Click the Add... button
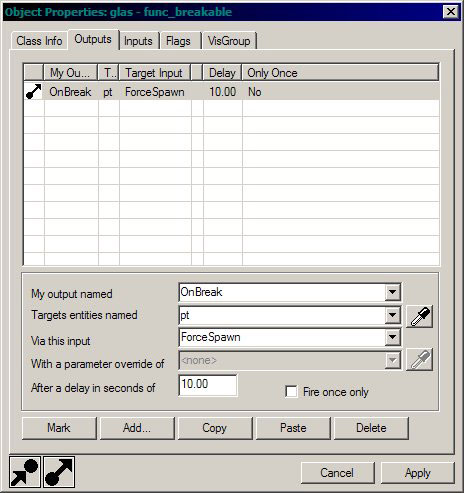Image resolution: width=464 pixels, height=493 pixels. 137,428
